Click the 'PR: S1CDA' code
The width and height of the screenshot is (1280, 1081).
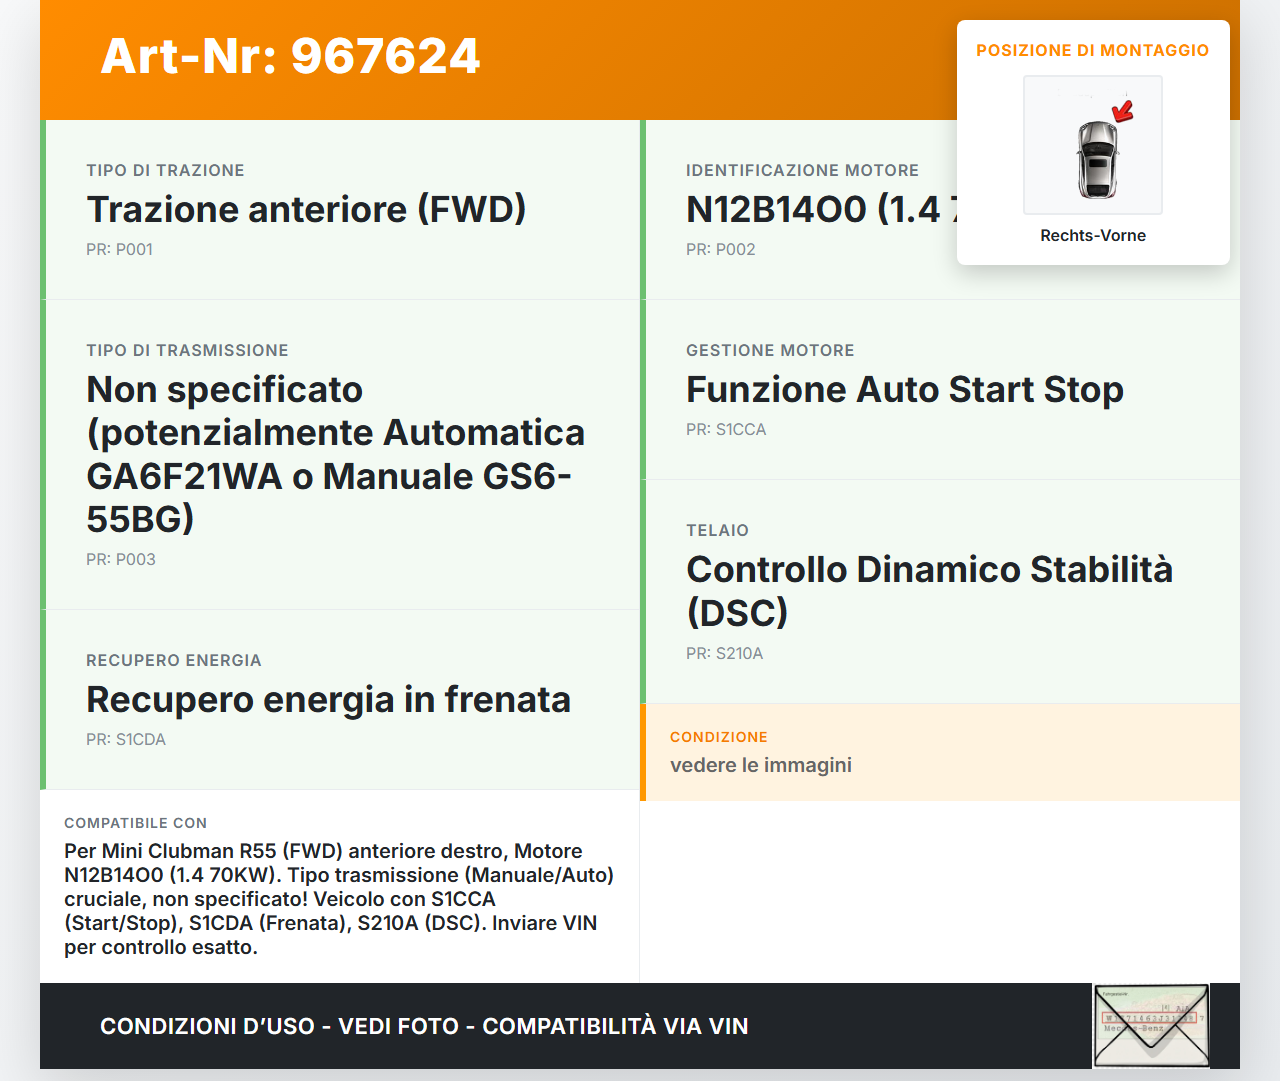[x=126, y=739]
